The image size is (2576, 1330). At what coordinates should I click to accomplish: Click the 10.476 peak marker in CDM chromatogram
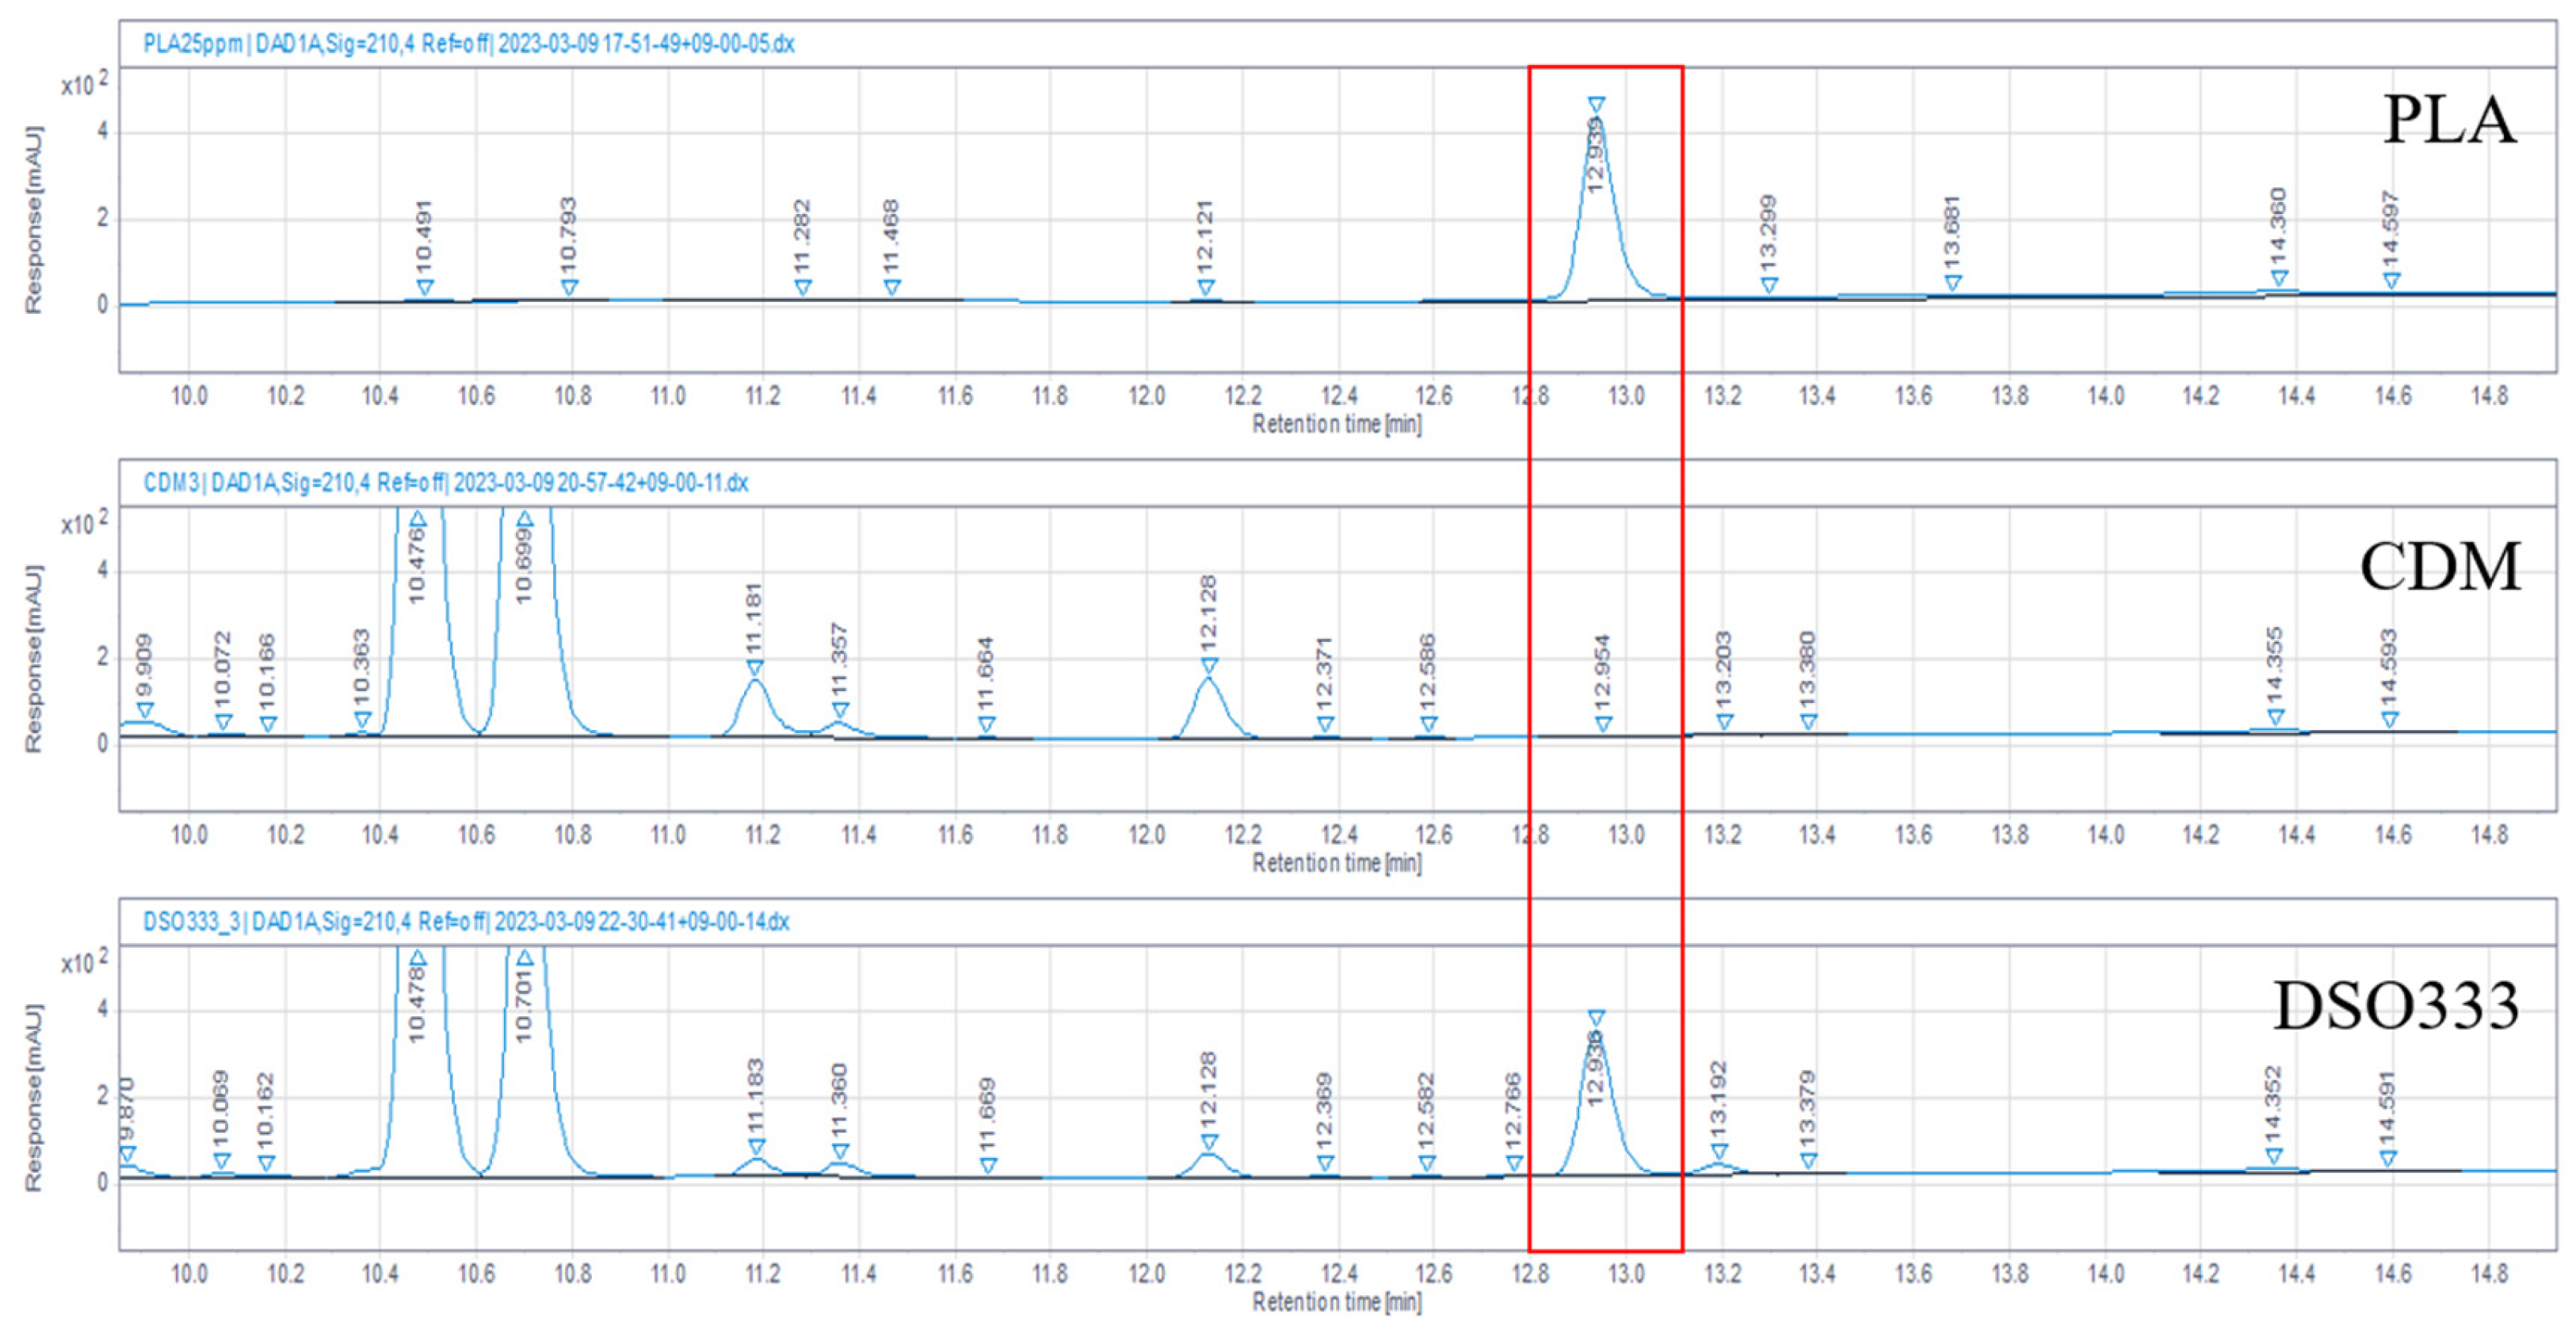418,519
